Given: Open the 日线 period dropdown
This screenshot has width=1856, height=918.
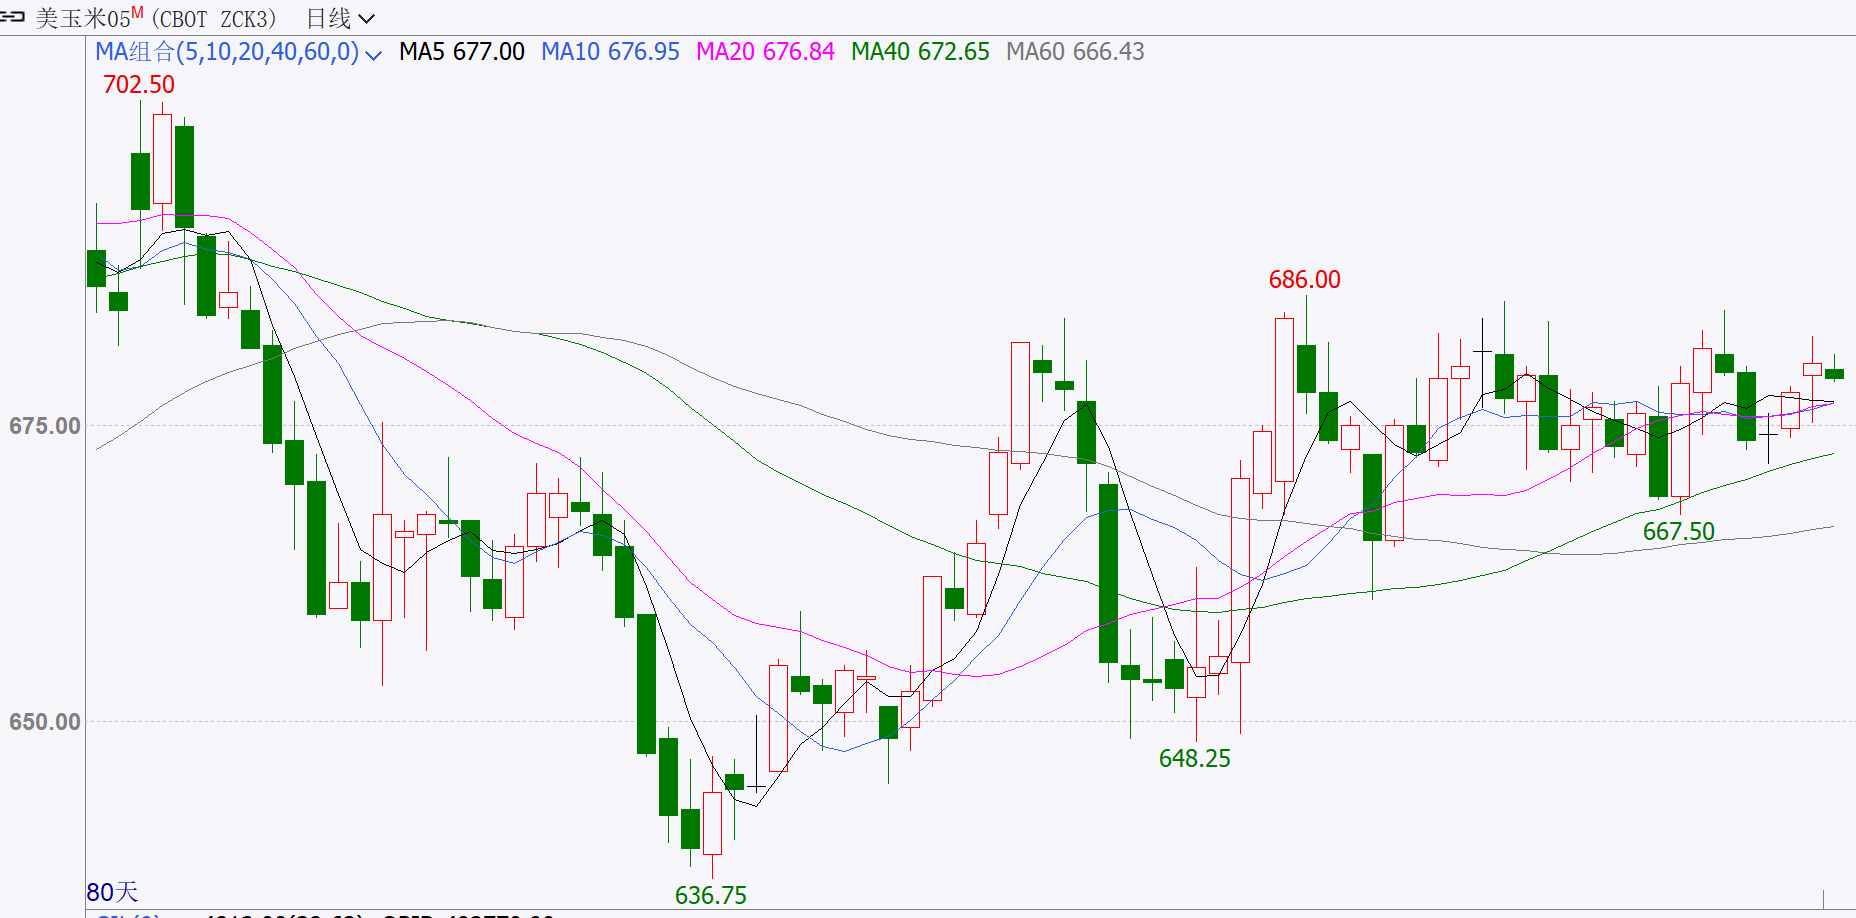Looking at the screenshot, I should click(x=340, y=18).
